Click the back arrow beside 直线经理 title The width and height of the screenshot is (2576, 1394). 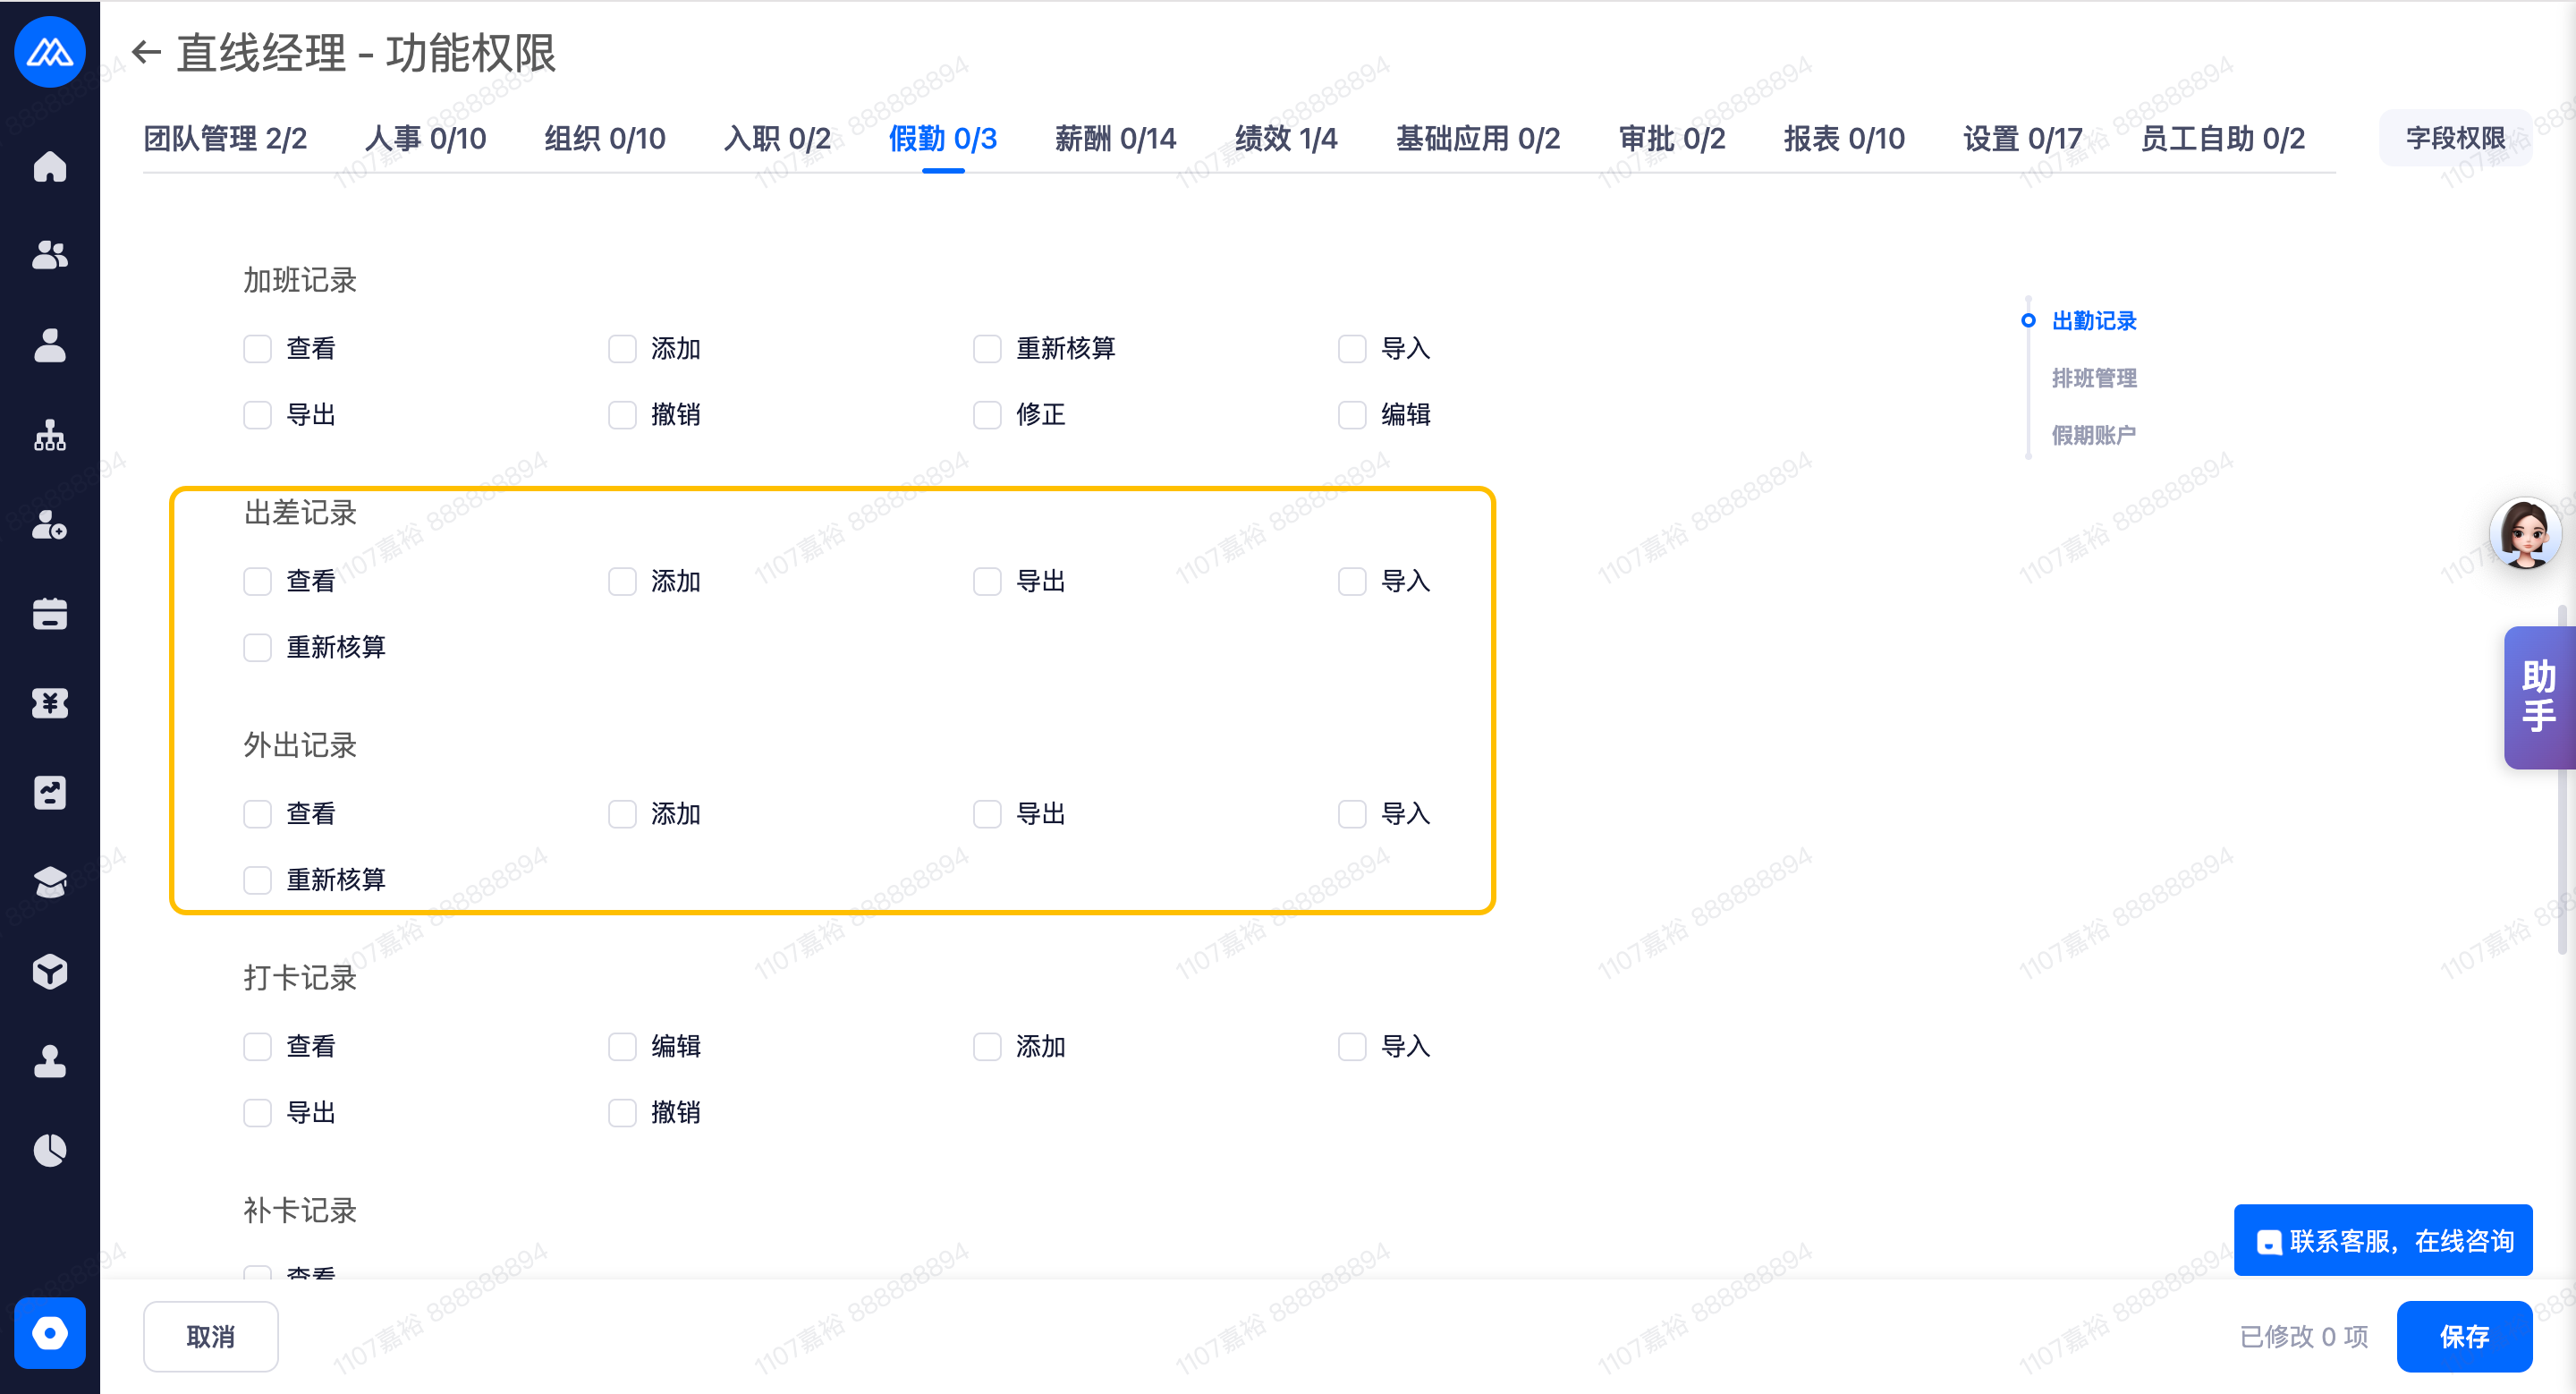tap(147, 52)
